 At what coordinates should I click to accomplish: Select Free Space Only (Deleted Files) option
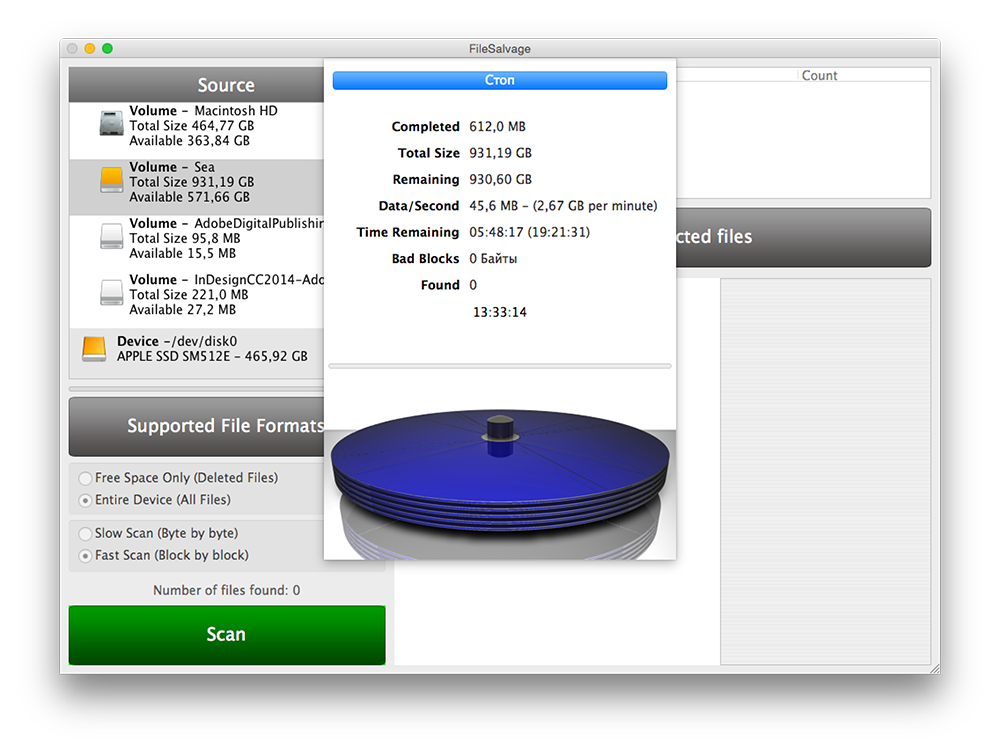86,478
